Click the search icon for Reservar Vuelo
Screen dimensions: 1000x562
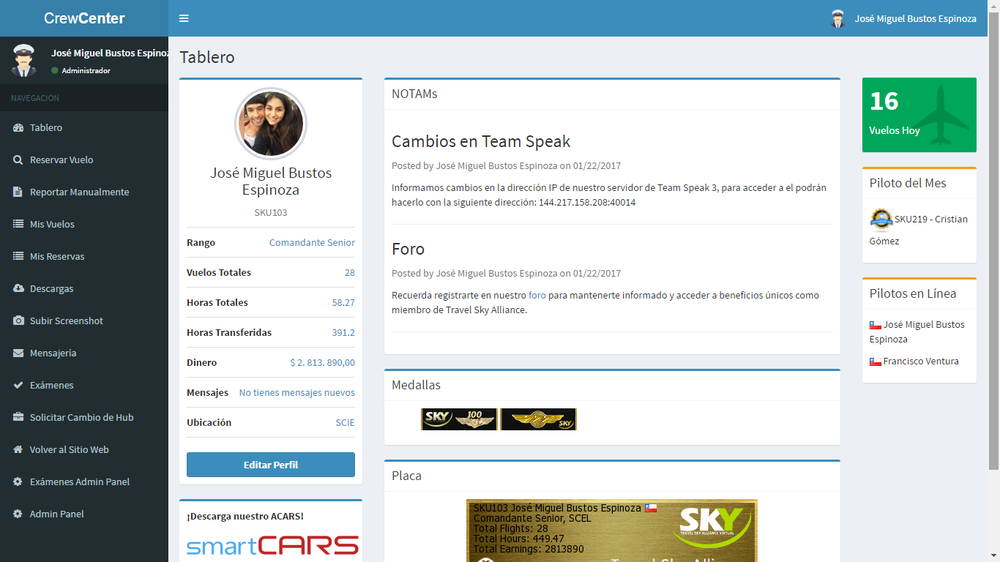(x=18, y=160)
